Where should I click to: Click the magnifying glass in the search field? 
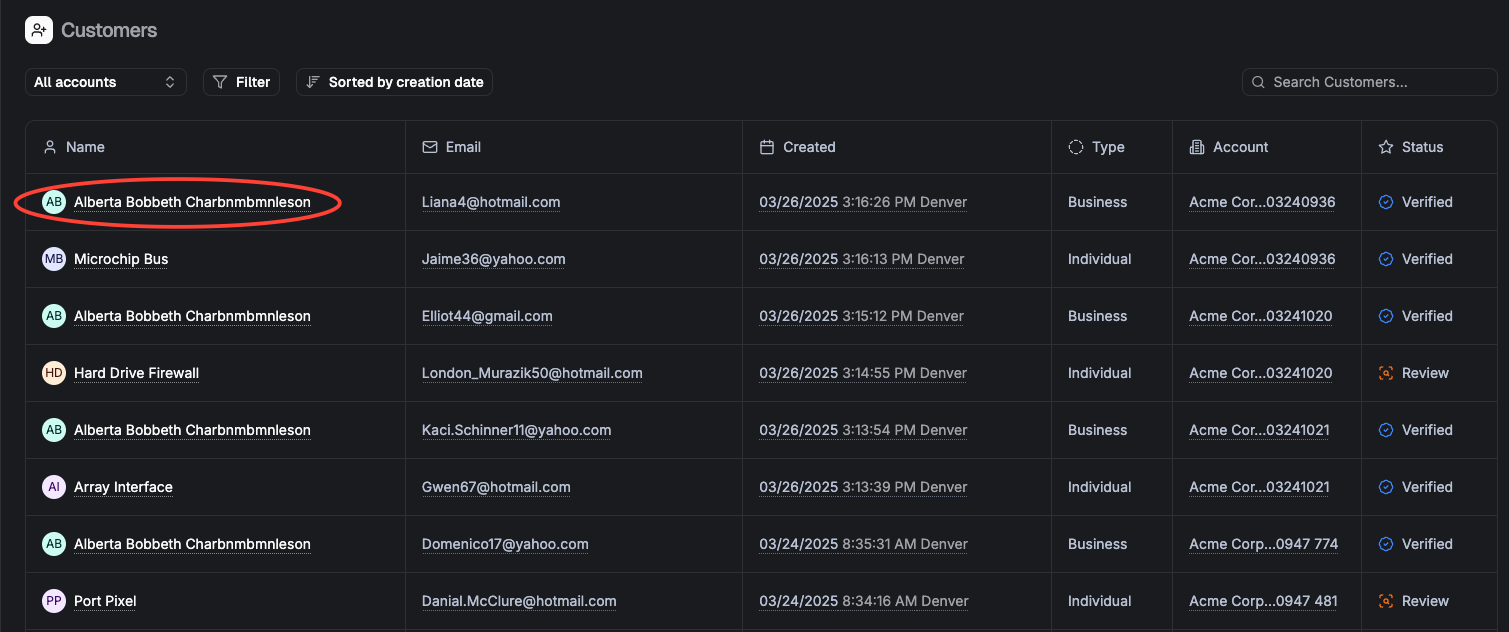tap(1258, 81)
